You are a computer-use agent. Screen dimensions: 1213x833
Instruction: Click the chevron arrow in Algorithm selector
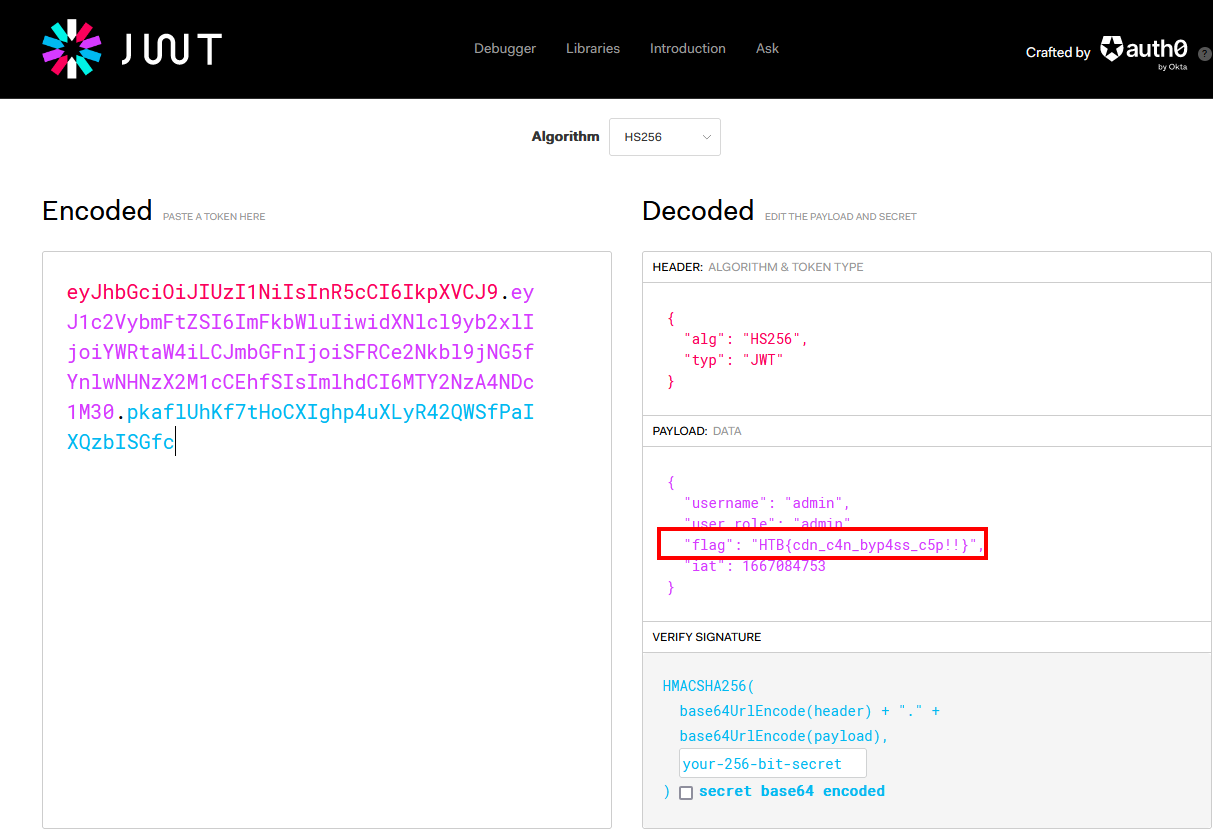(x=706, y=137)
